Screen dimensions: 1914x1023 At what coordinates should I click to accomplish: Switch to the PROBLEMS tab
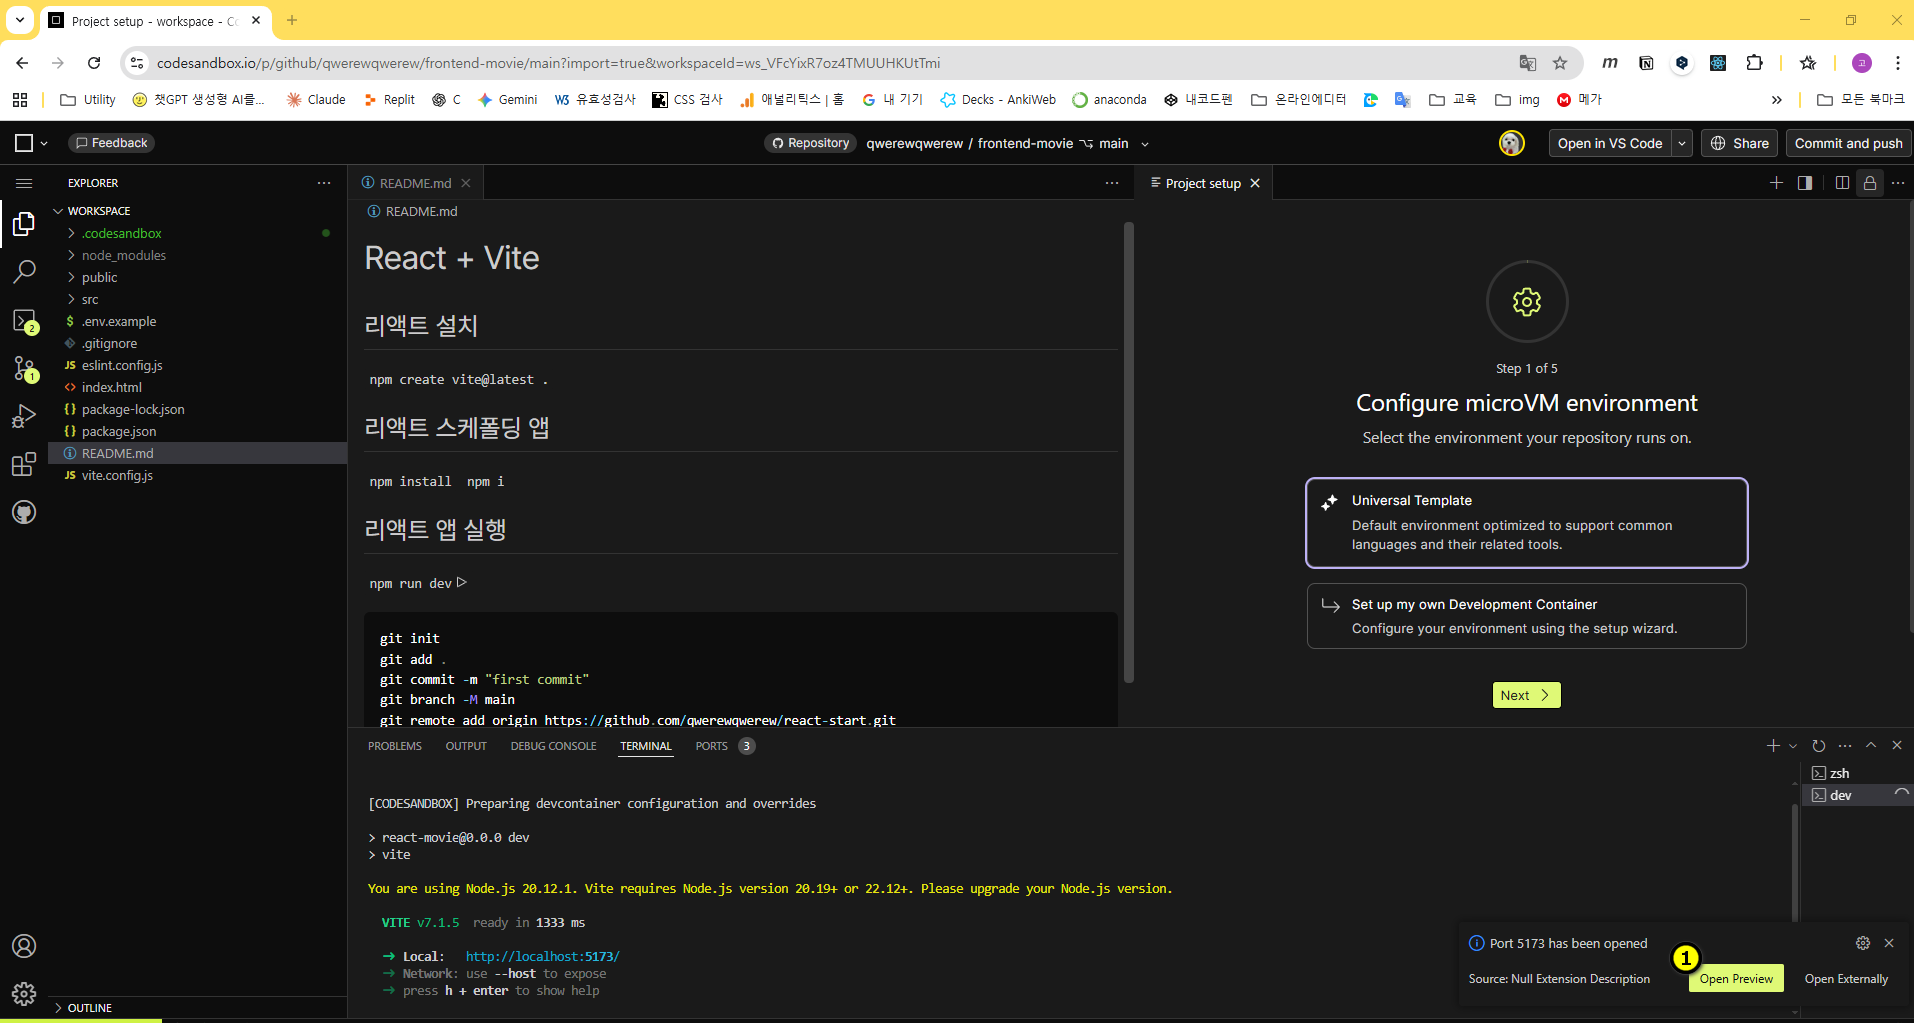click(394, 746)
